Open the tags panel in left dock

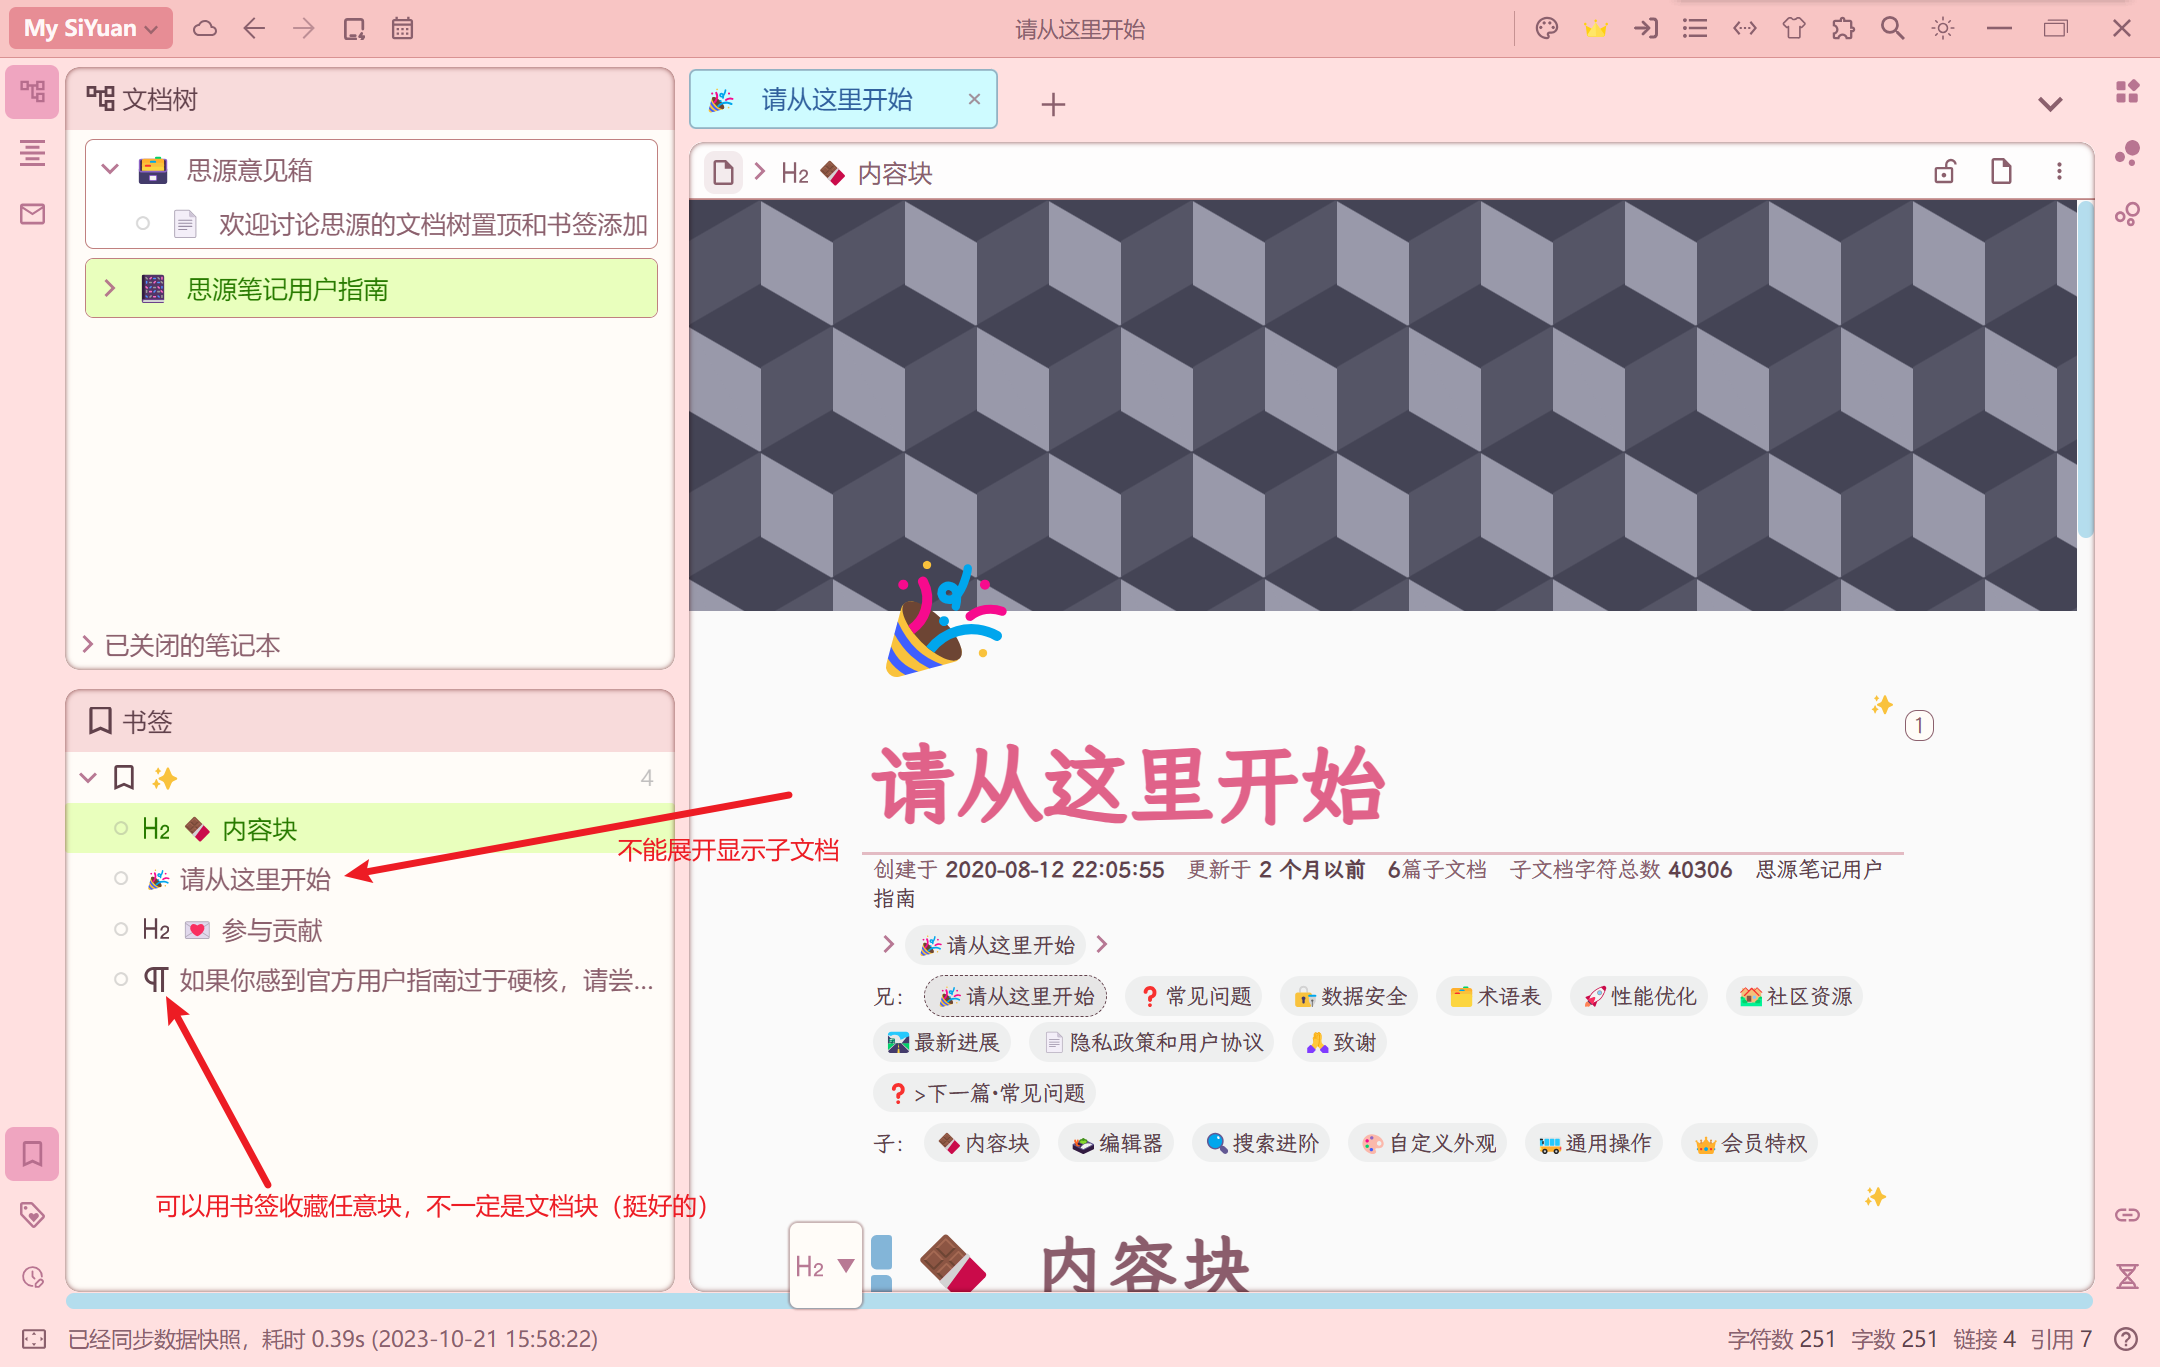coord(32,1215)
